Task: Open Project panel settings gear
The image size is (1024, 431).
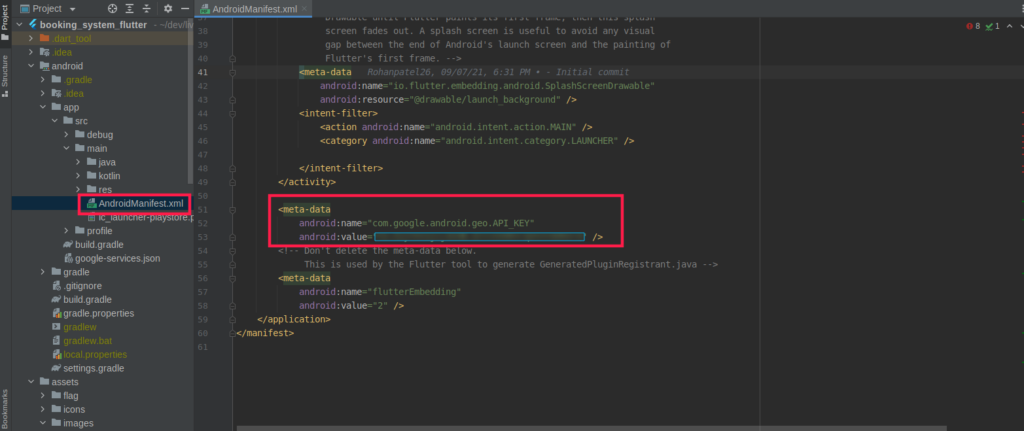Action: [168, 8]
